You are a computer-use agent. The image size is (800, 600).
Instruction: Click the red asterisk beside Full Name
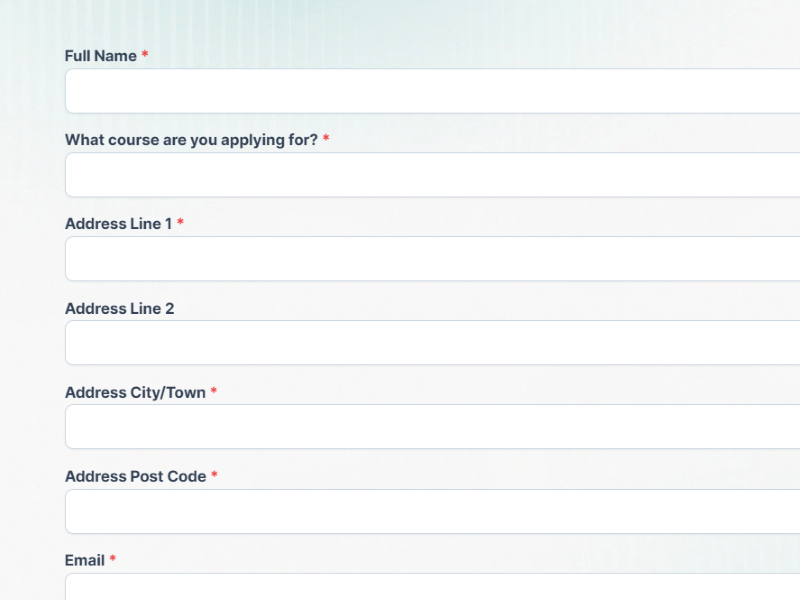pos(145,55)
